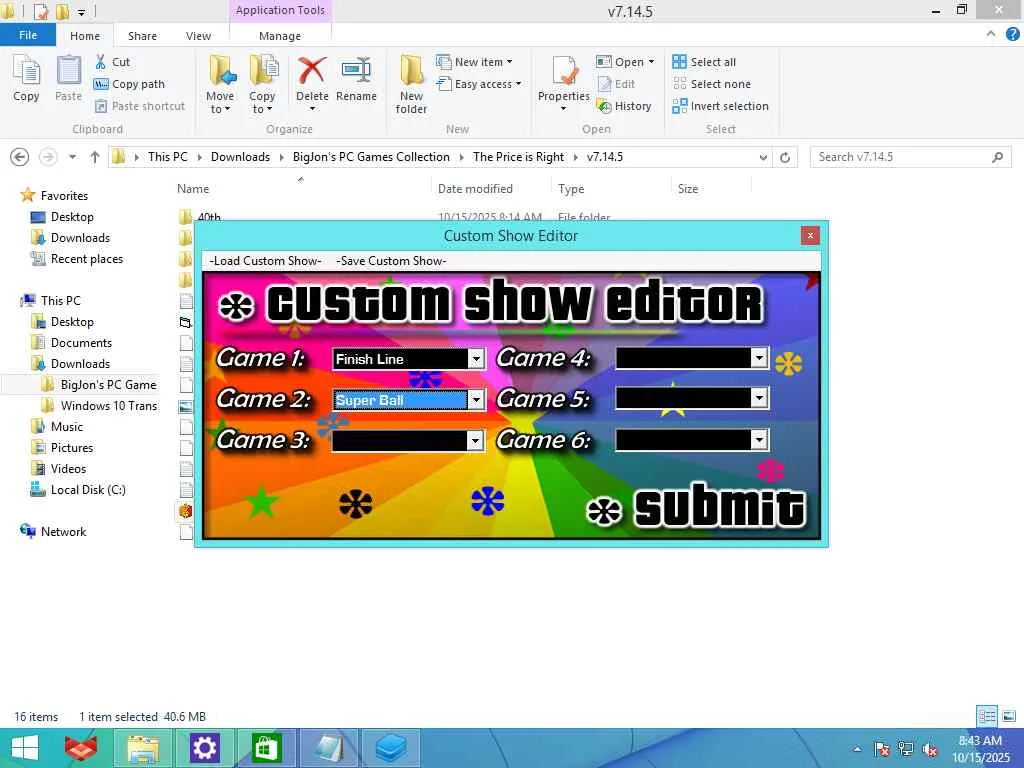Image resolution: width=1024 pixels, height=768 pixels.
Task: Select Documents under This PC
Action: 72,343
